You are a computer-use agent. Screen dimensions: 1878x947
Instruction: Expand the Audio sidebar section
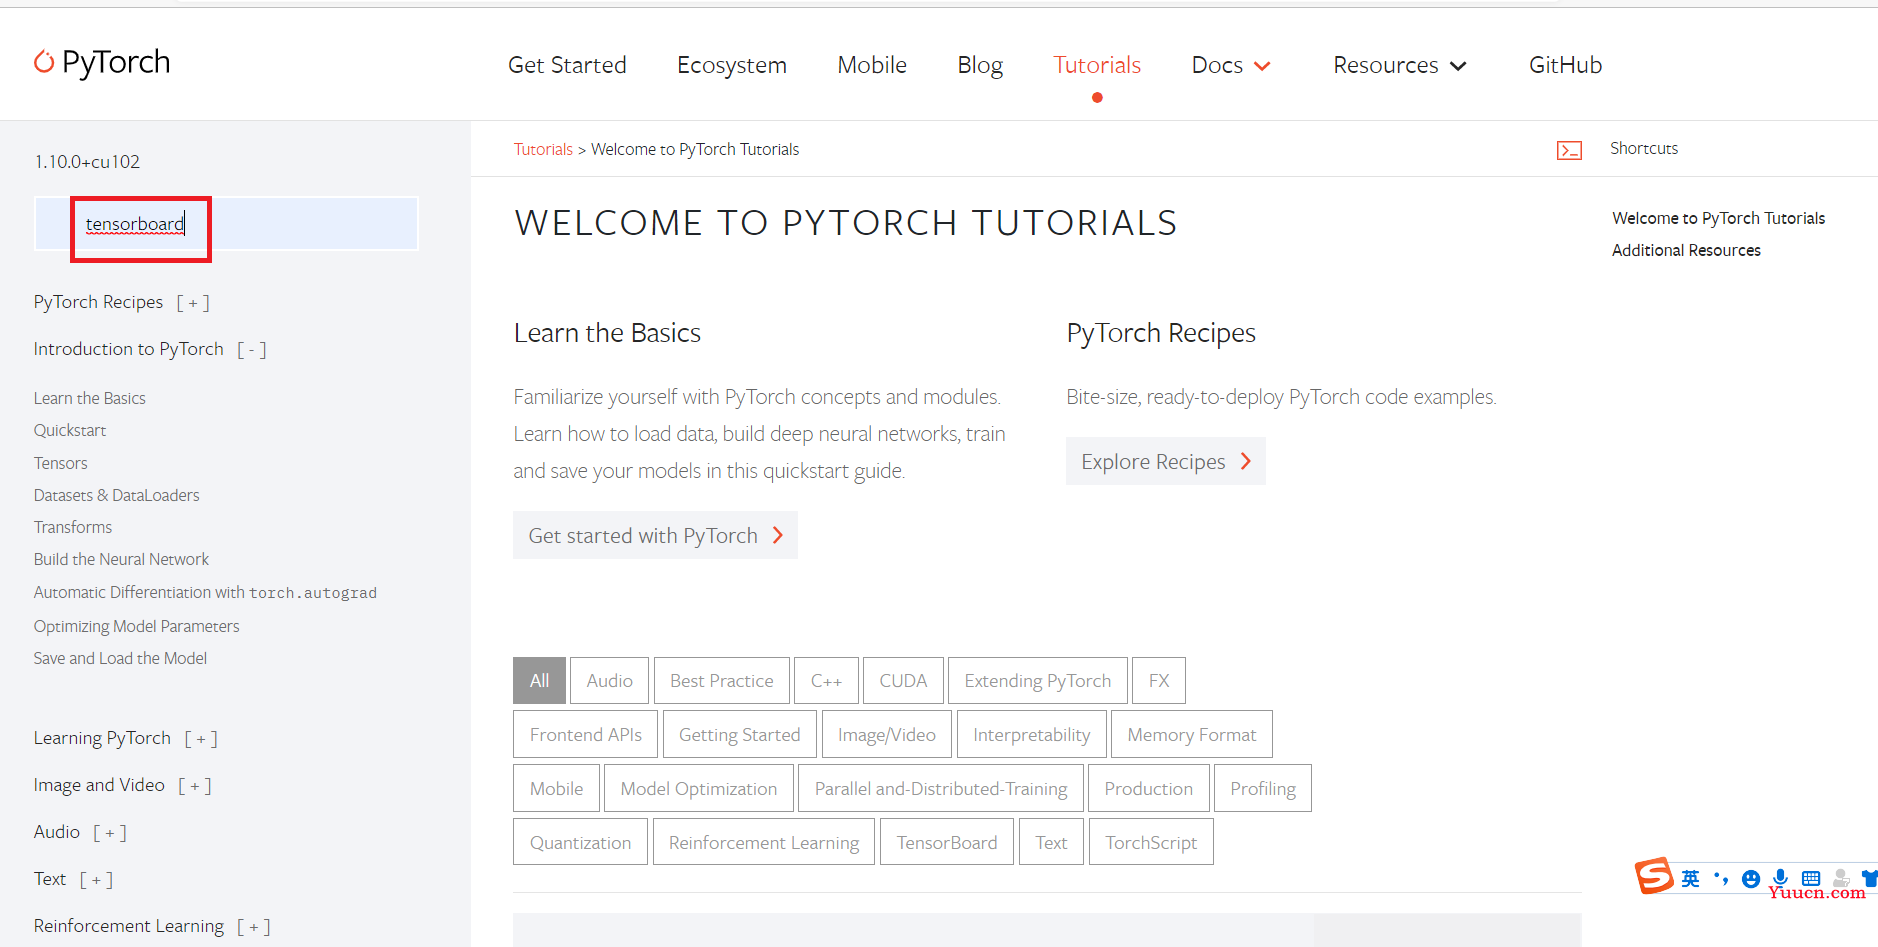(110, 833)
